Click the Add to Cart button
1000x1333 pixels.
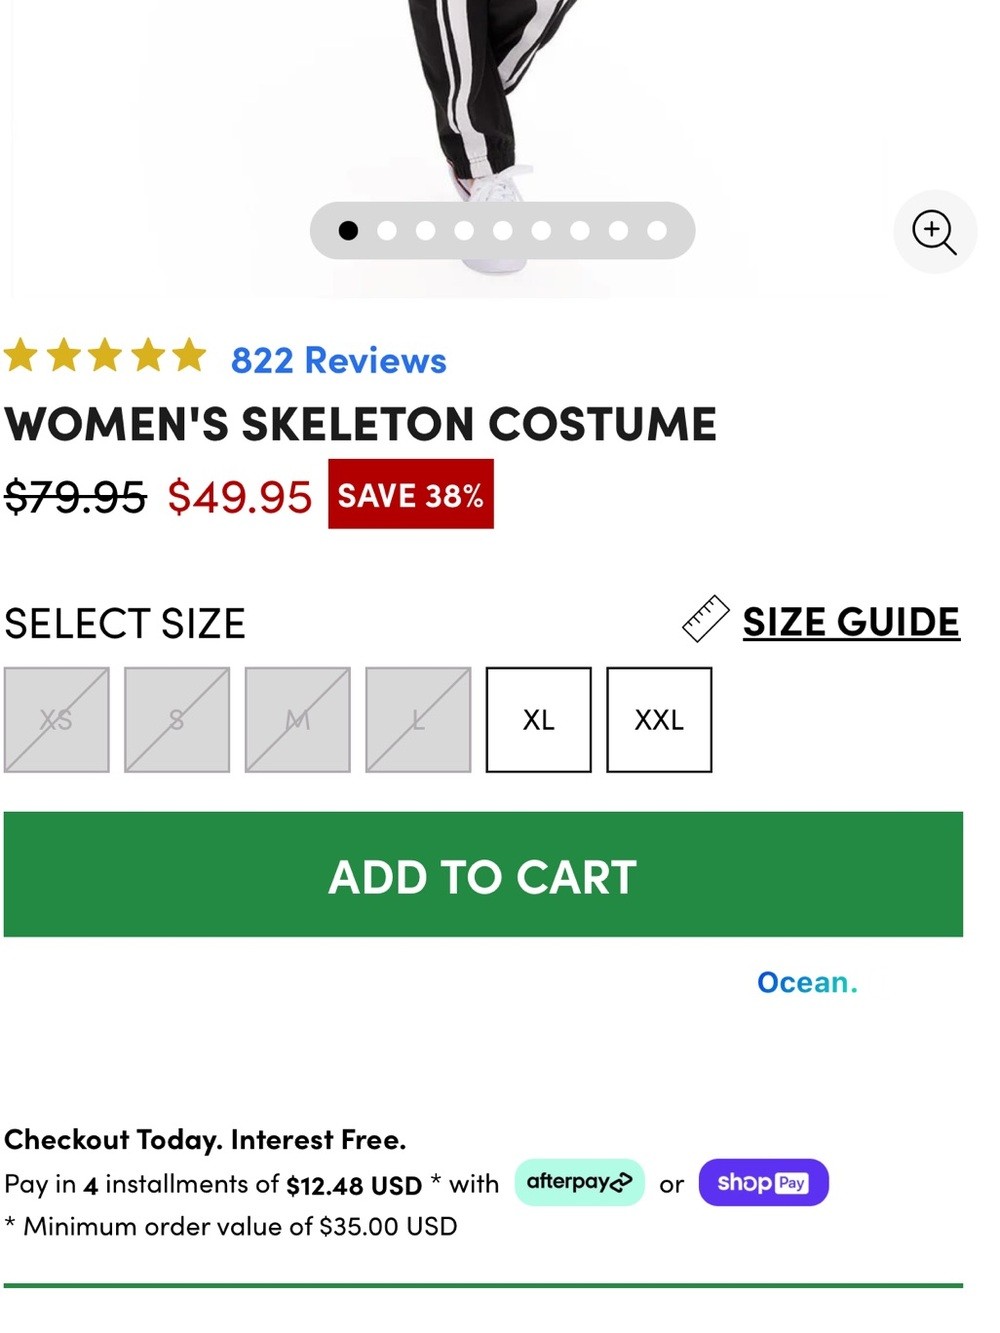[x=483, y=874]
